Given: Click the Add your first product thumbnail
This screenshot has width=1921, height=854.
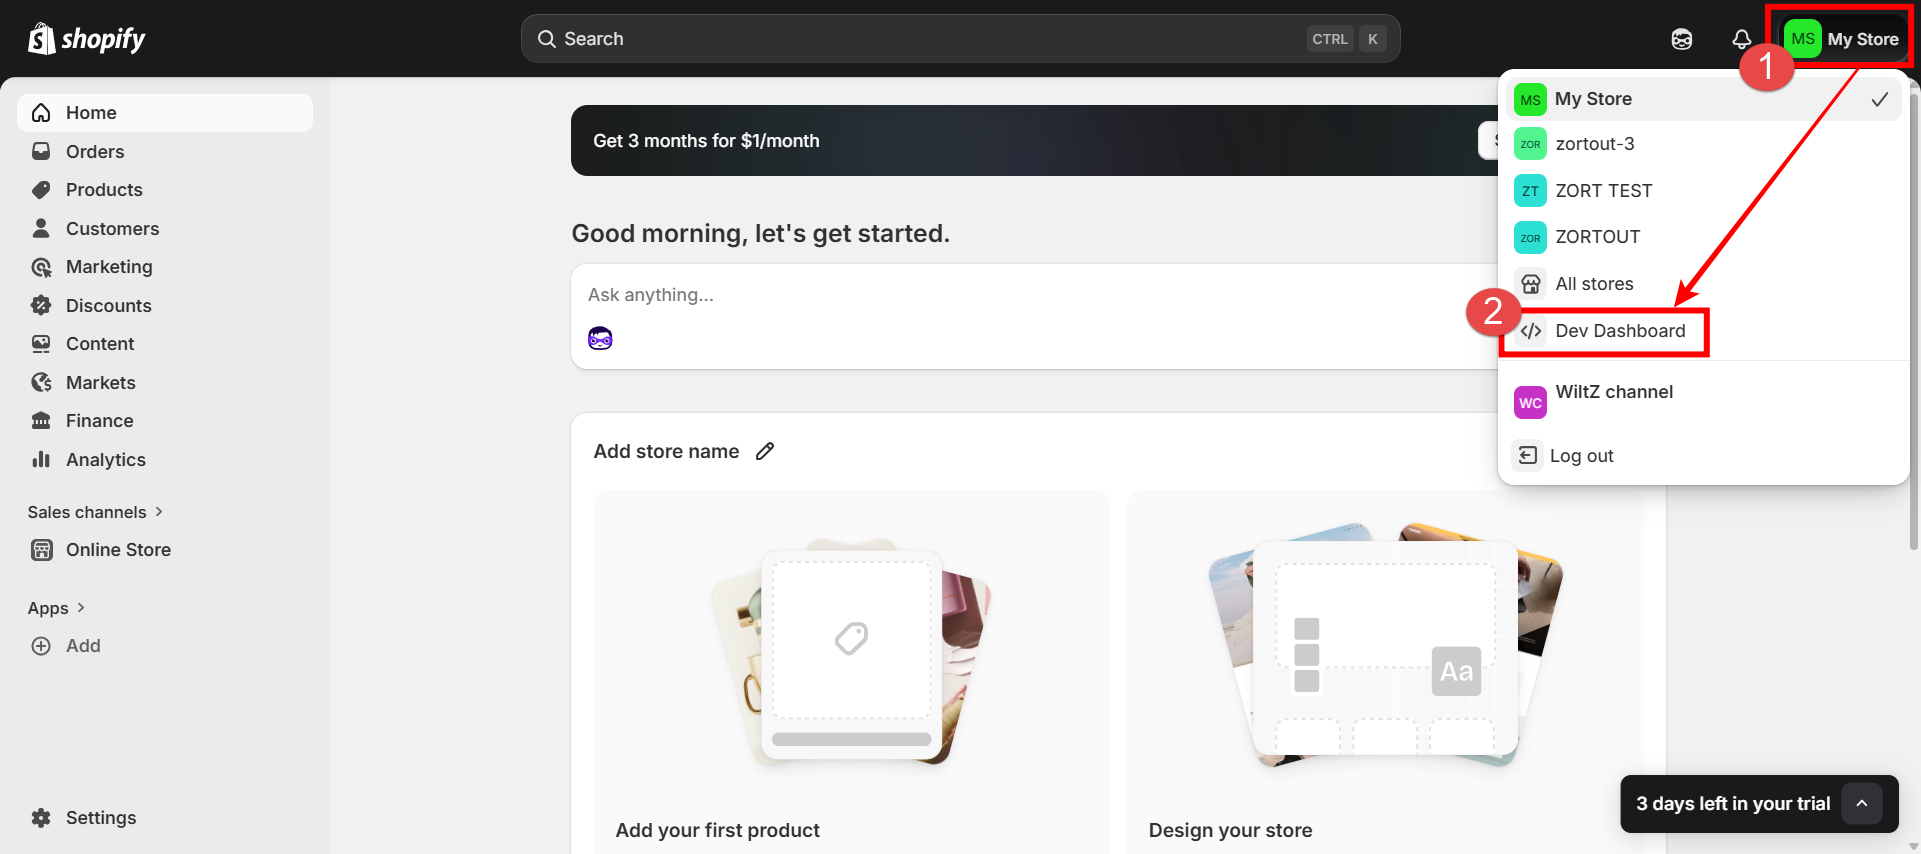Looking at the screenshot, I should (851, 652).
